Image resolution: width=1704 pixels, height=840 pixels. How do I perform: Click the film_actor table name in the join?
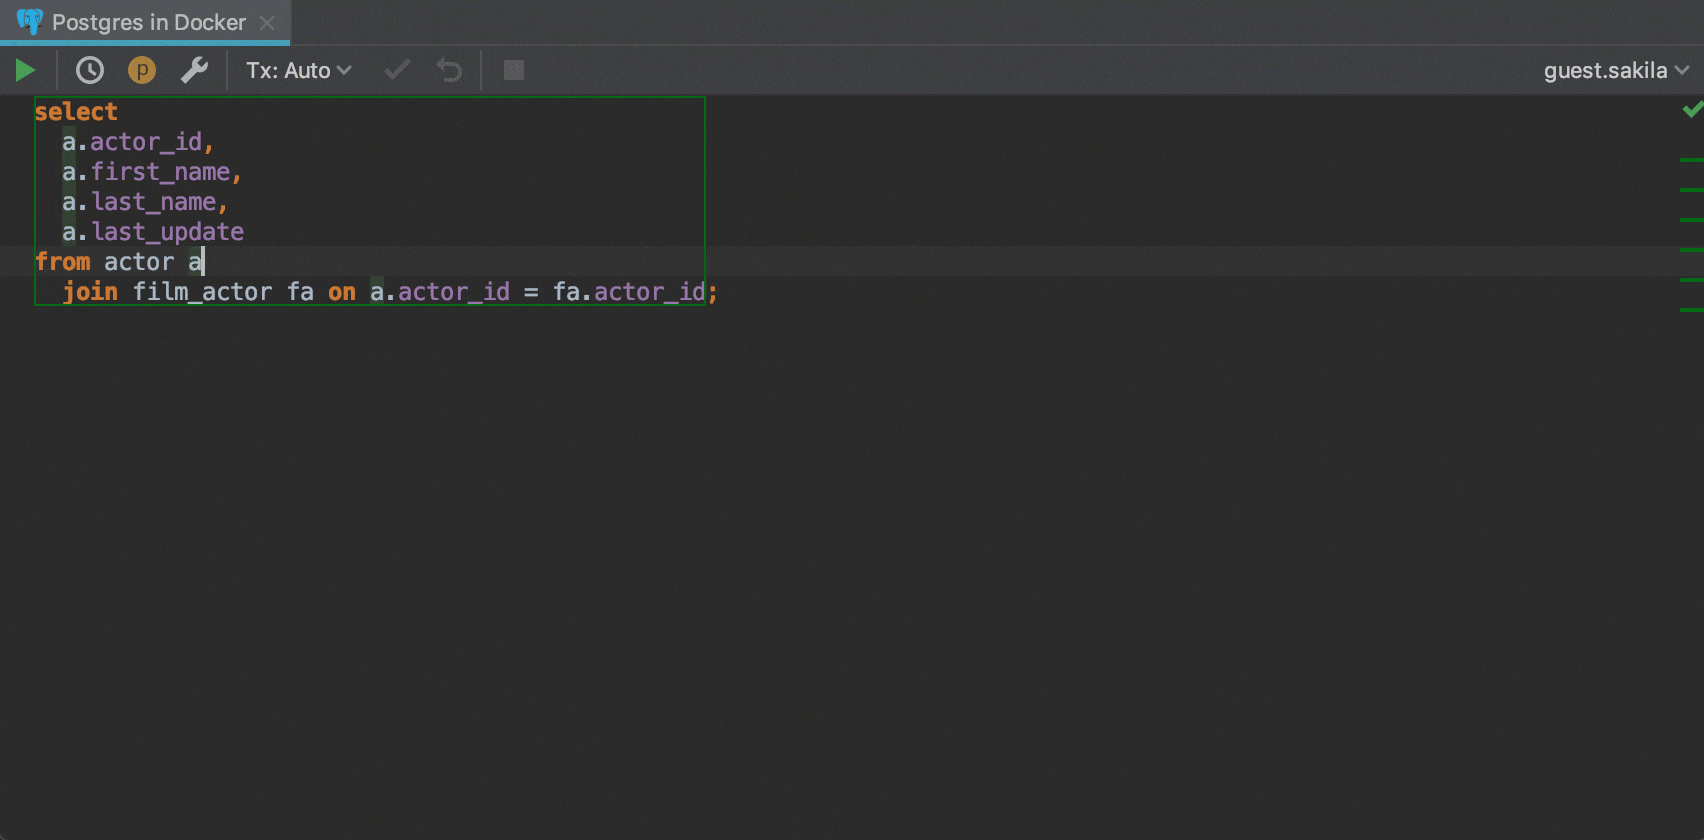click(x=202, y=292)
